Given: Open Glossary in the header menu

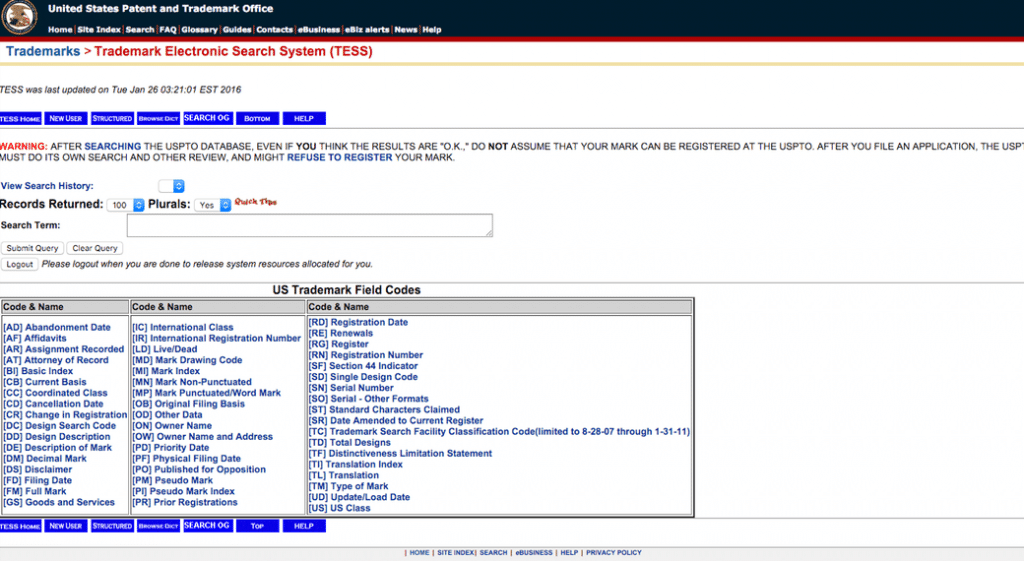Looking at the screenshot, I should (199, 30).
